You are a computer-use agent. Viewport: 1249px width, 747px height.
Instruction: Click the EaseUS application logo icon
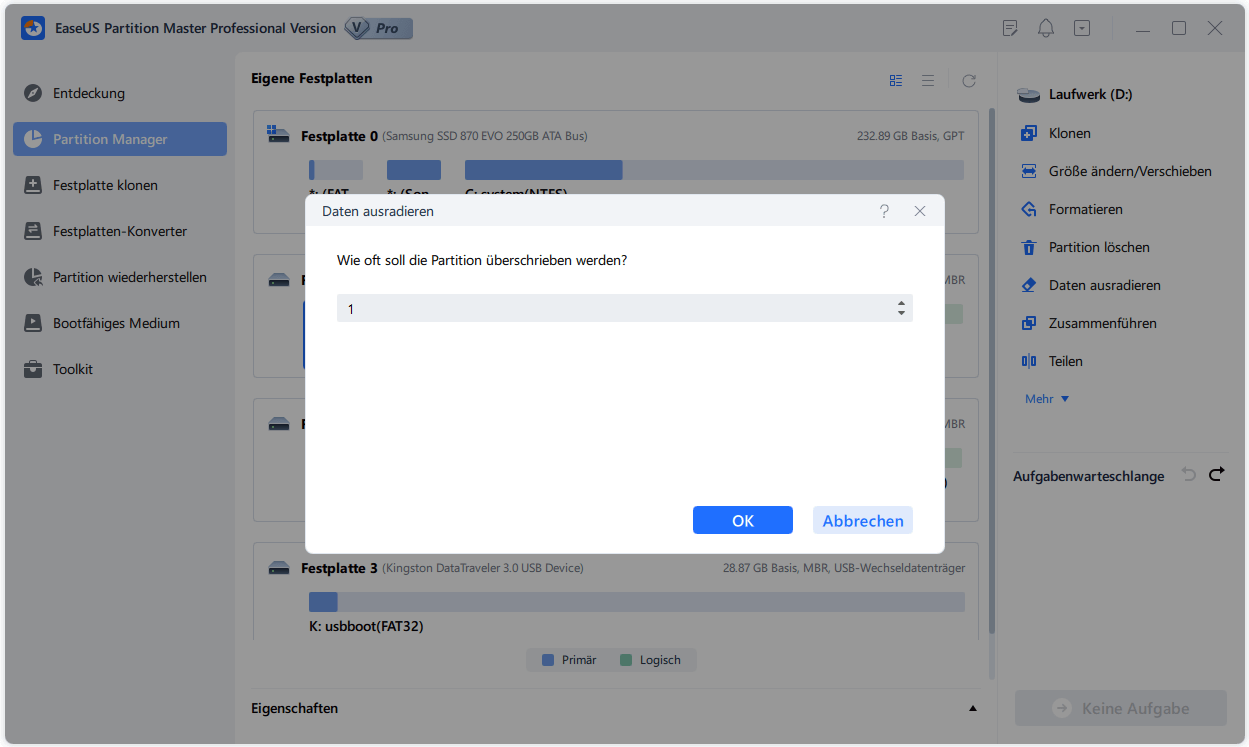[x=33, y=28]
